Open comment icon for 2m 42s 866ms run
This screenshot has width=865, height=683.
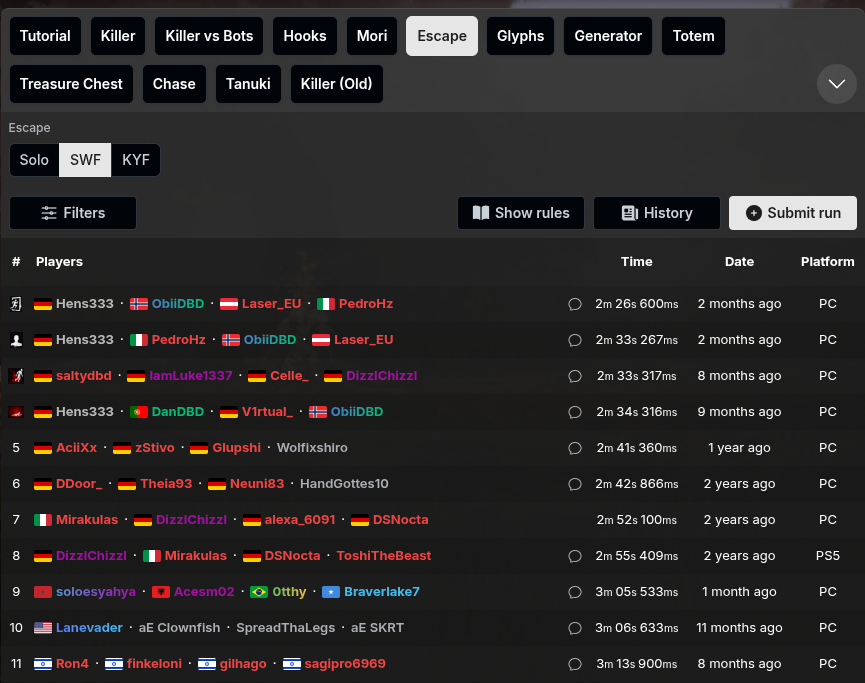click(x=575, y=484)
